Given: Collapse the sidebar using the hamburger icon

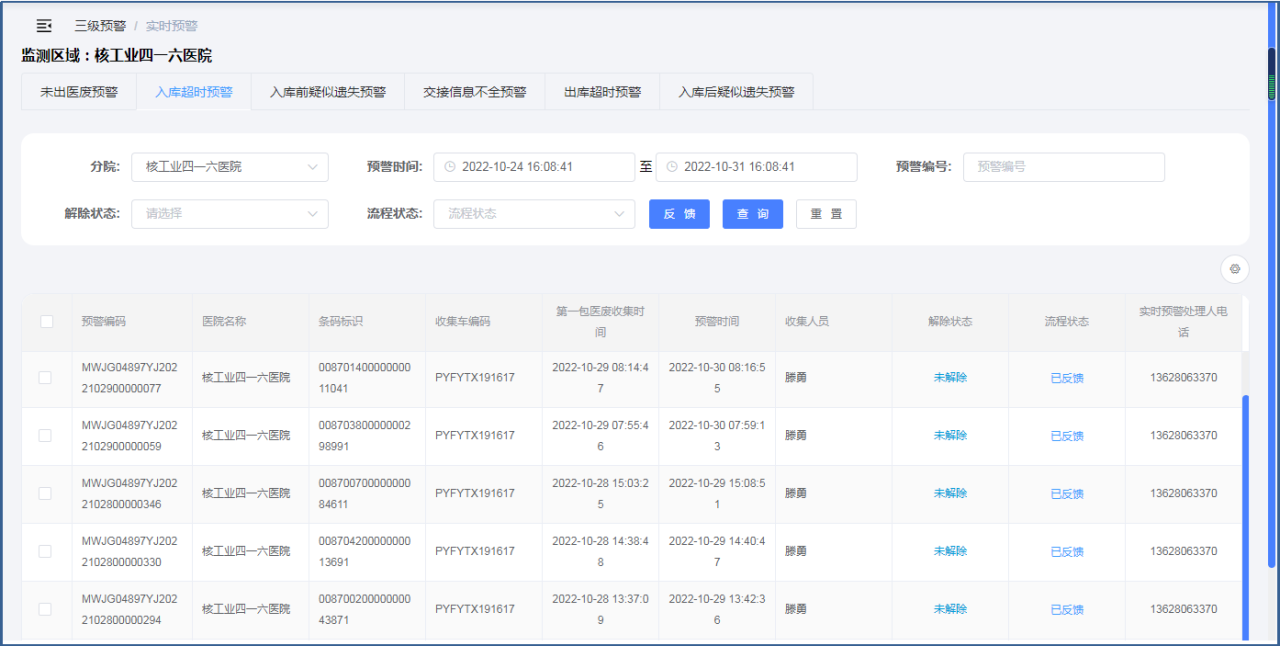Looking at the screenshot, I should pos(42,26).
